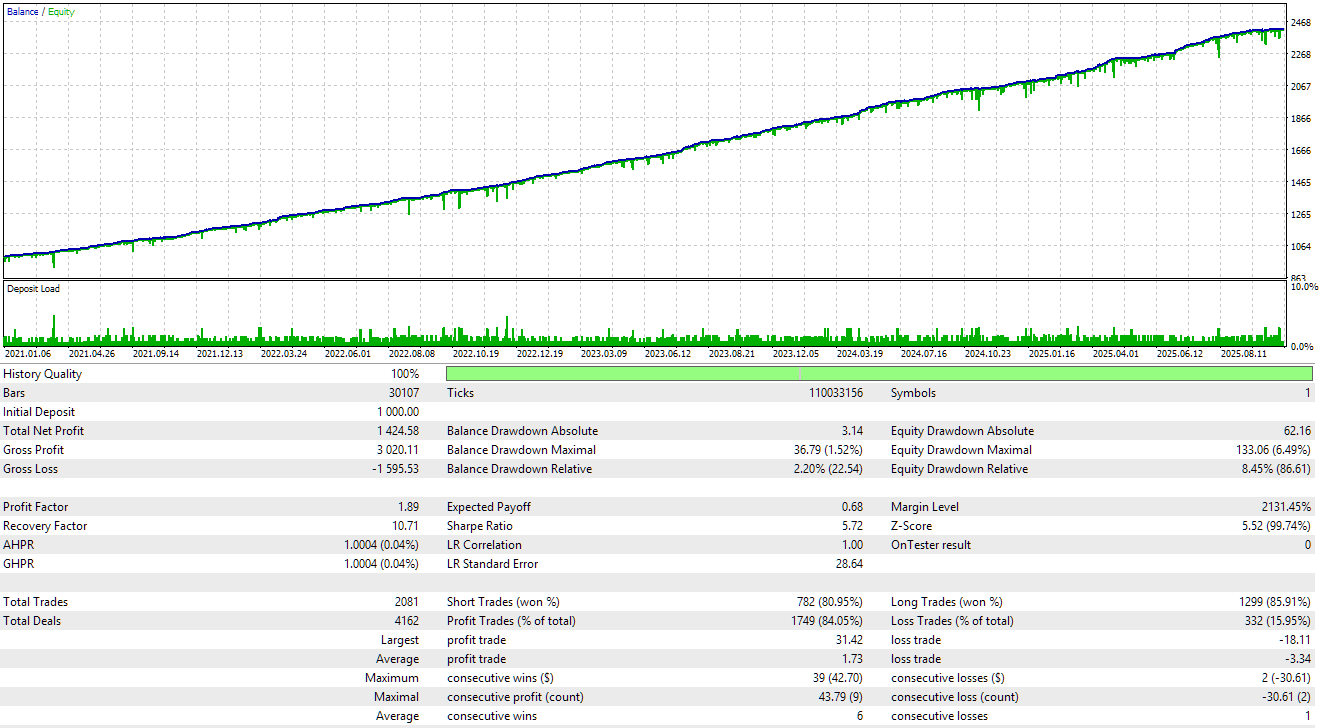This screenshot has width=1323, height=728.
Task: Click the Sharpe Ratio value 5.72
Action: click(852, 526)
